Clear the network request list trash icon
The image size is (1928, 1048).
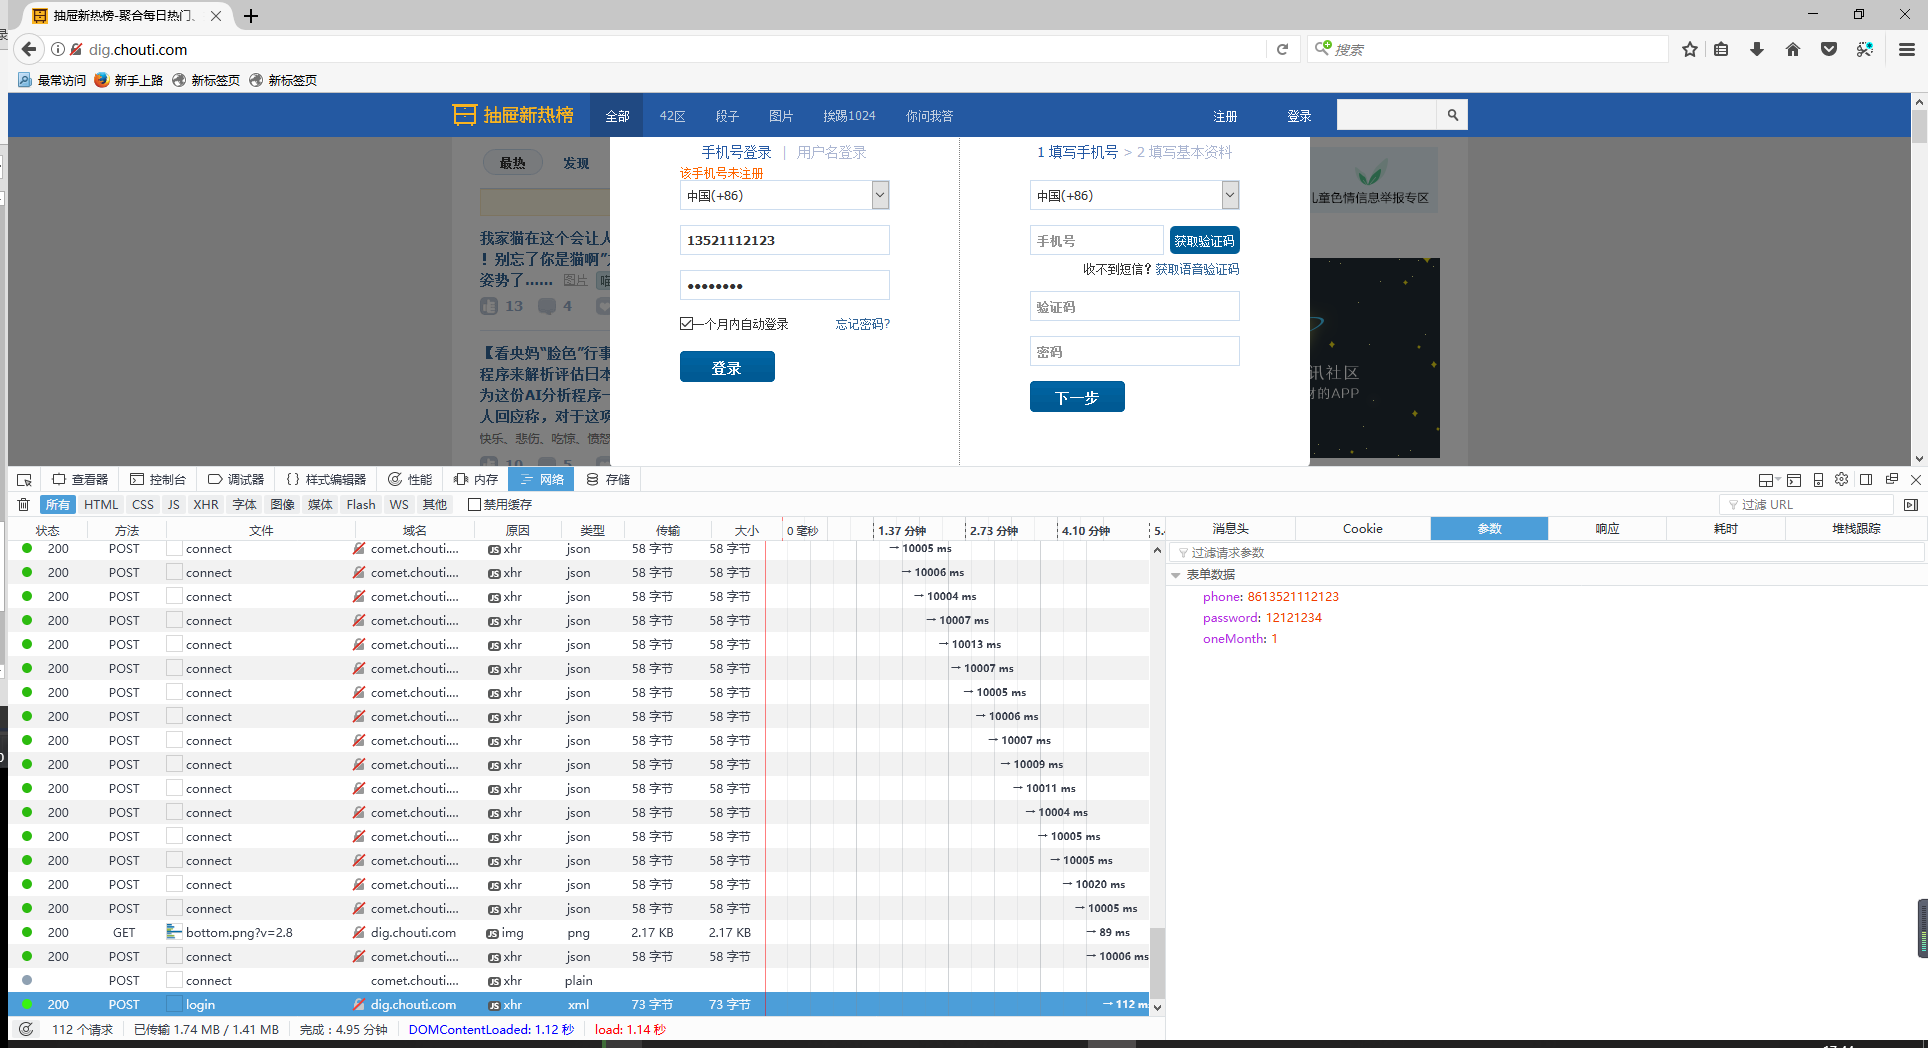click(24, 505)
